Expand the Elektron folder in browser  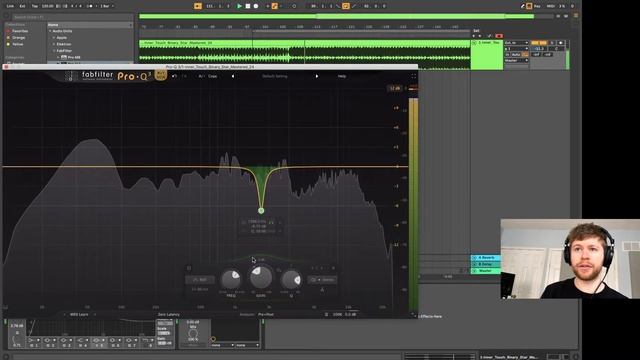tap(54, 44)
